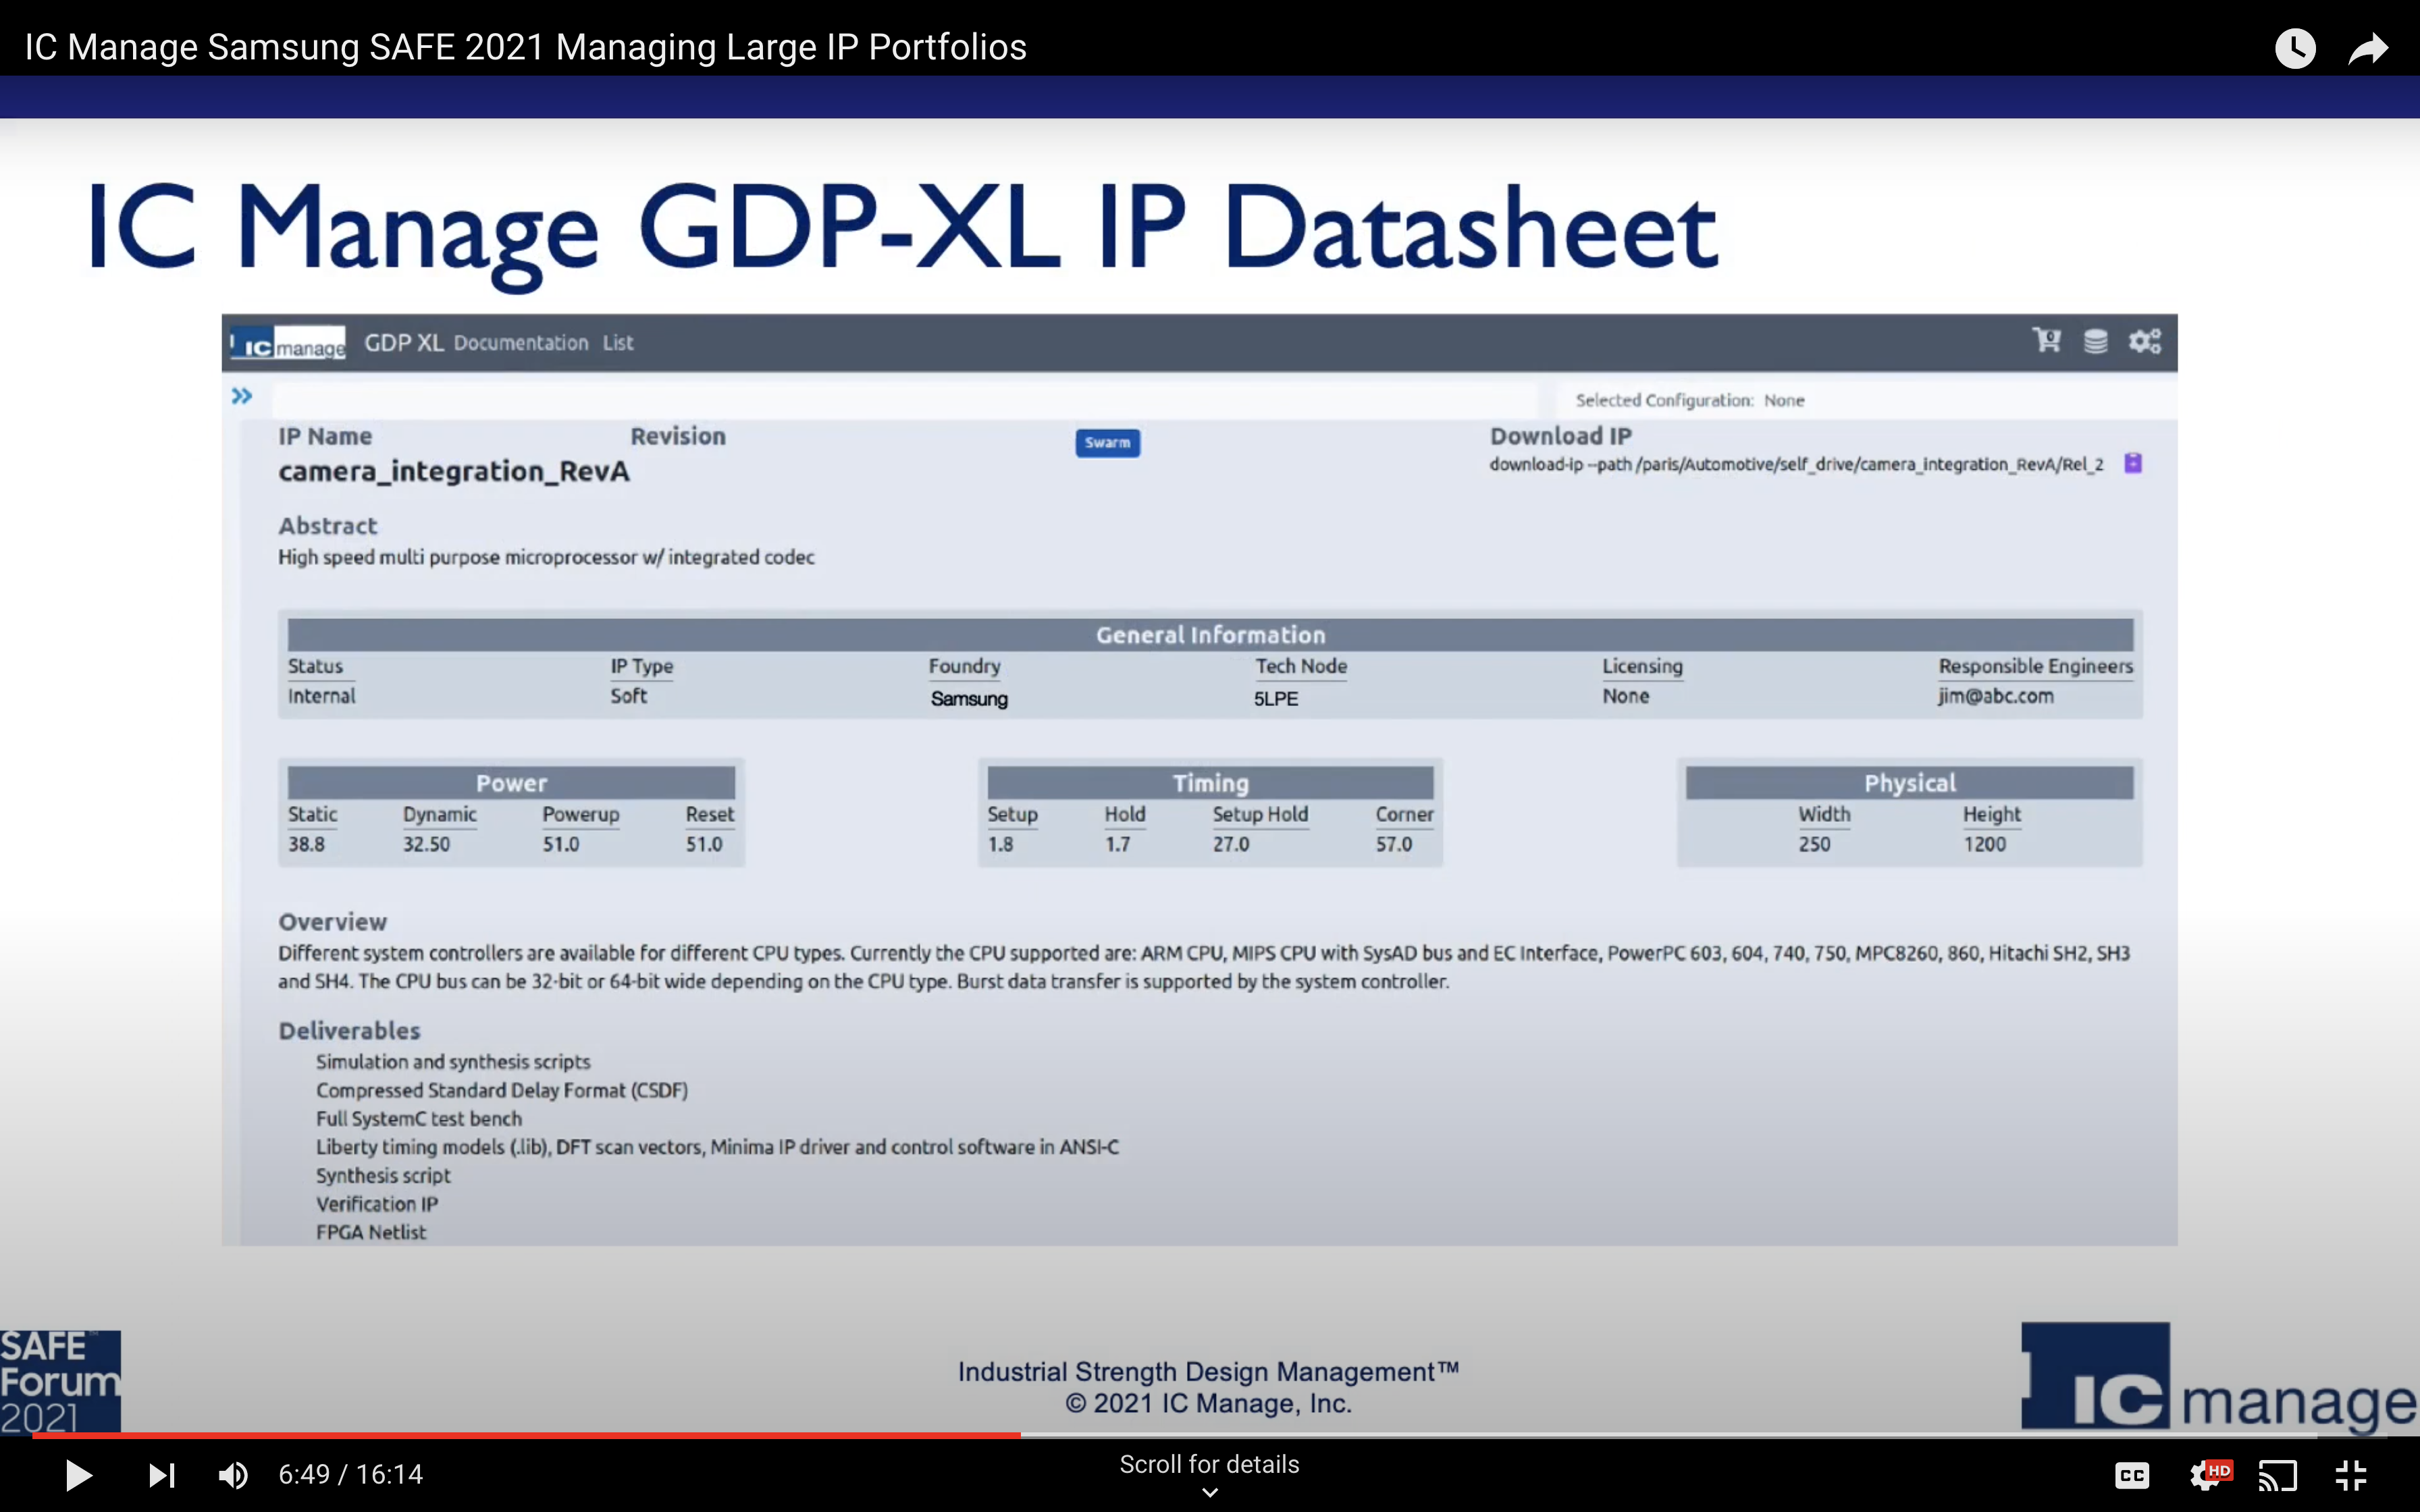Click the Timing section header
This screenshot has height=1512, width=2420.
(1210, 783)
